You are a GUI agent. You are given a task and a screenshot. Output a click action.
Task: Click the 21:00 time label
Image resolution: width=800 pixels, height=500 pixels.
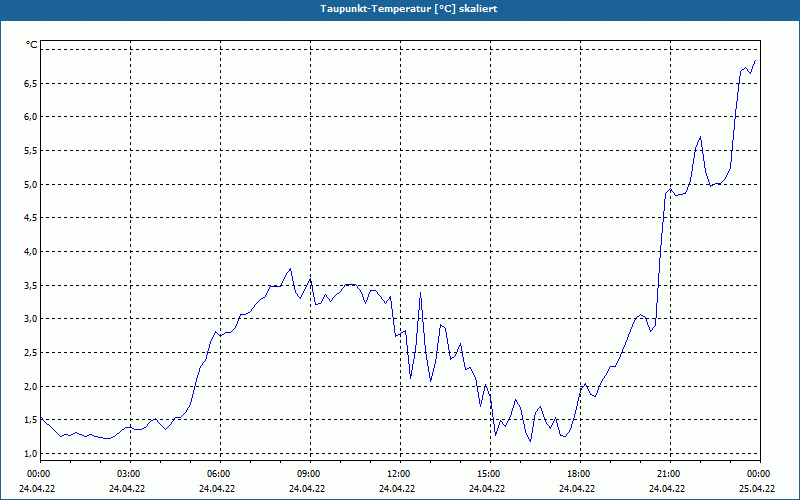669,474
